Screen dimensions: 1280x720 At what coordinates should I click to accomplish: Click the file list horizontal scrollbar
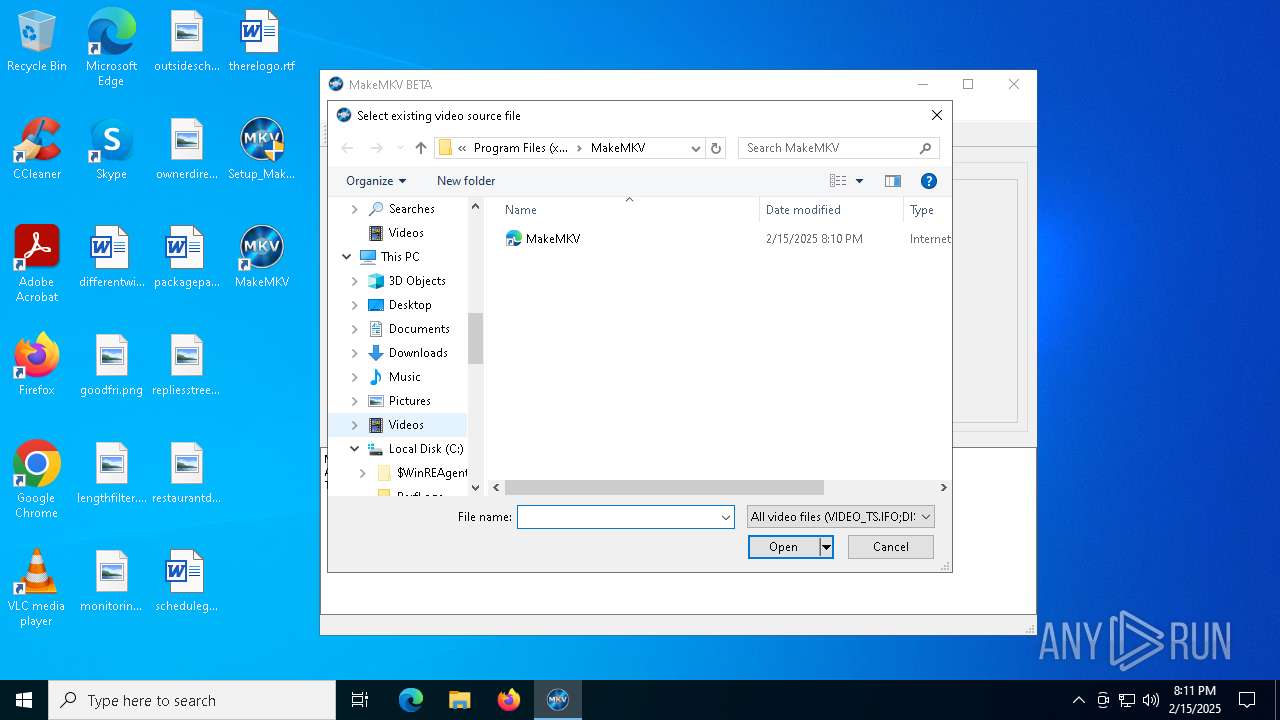pos(664,488)
